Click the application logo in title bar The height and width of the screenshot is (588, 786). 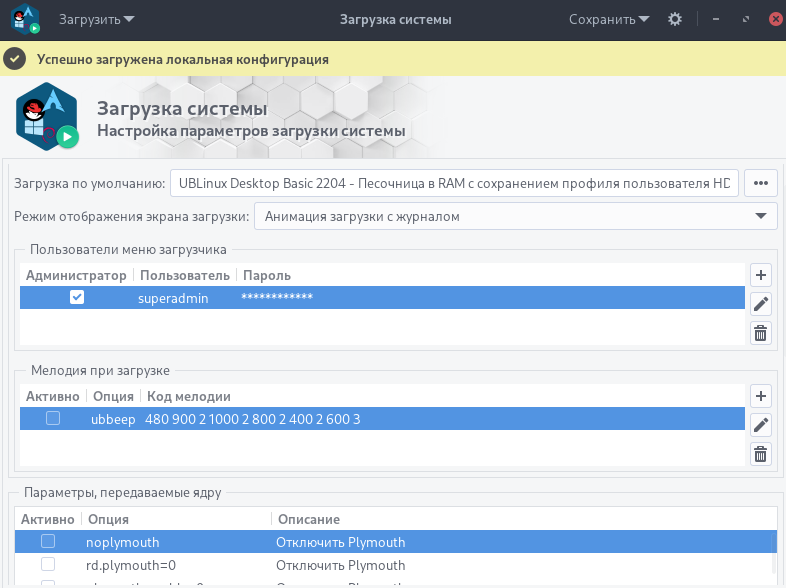[25, 20]
